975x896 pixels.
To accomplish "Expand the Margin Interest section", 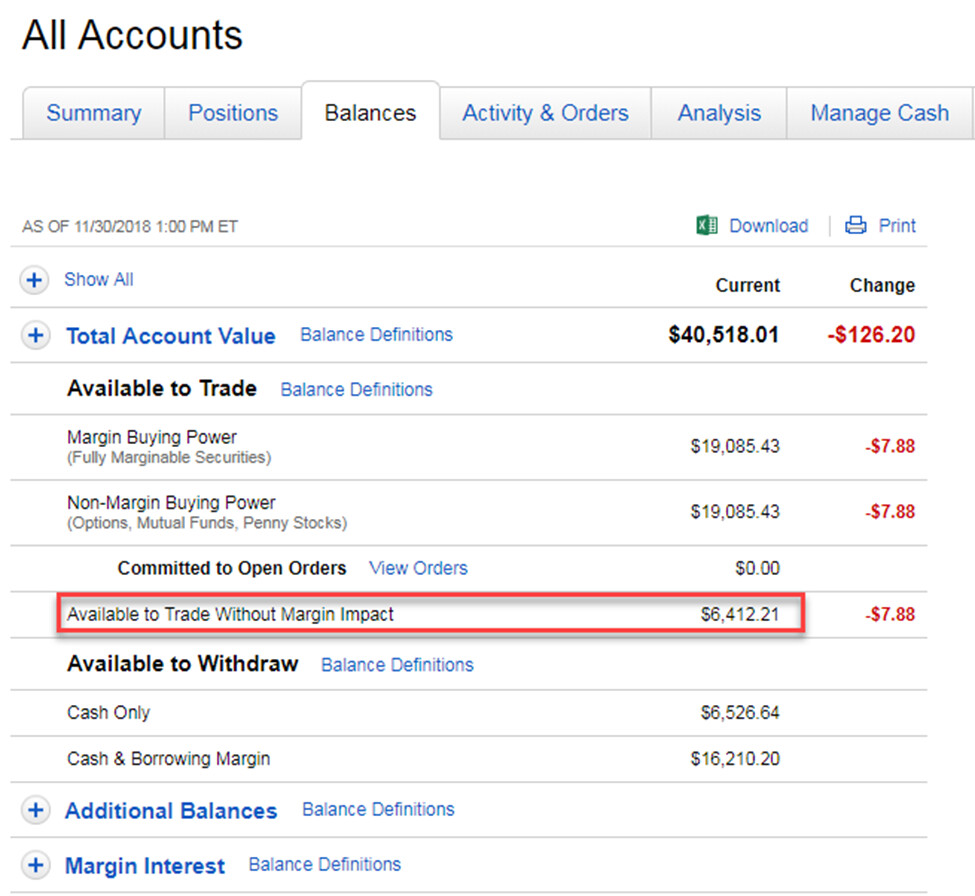I will [x=35, y=865].
